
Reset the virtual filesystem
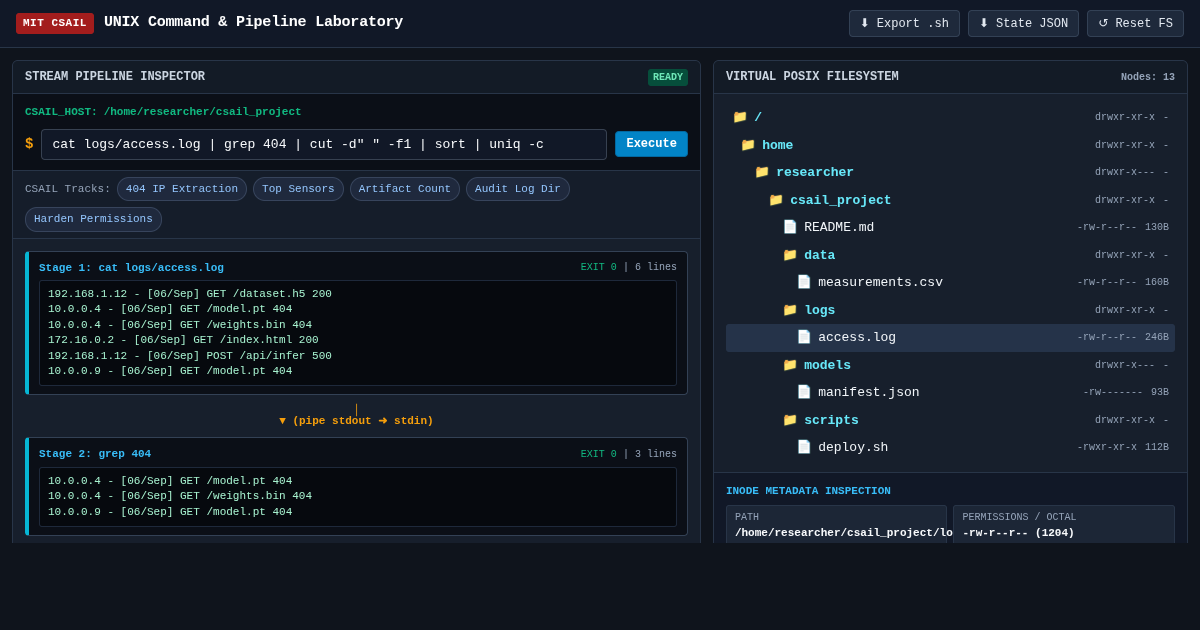click(1135, 24)
